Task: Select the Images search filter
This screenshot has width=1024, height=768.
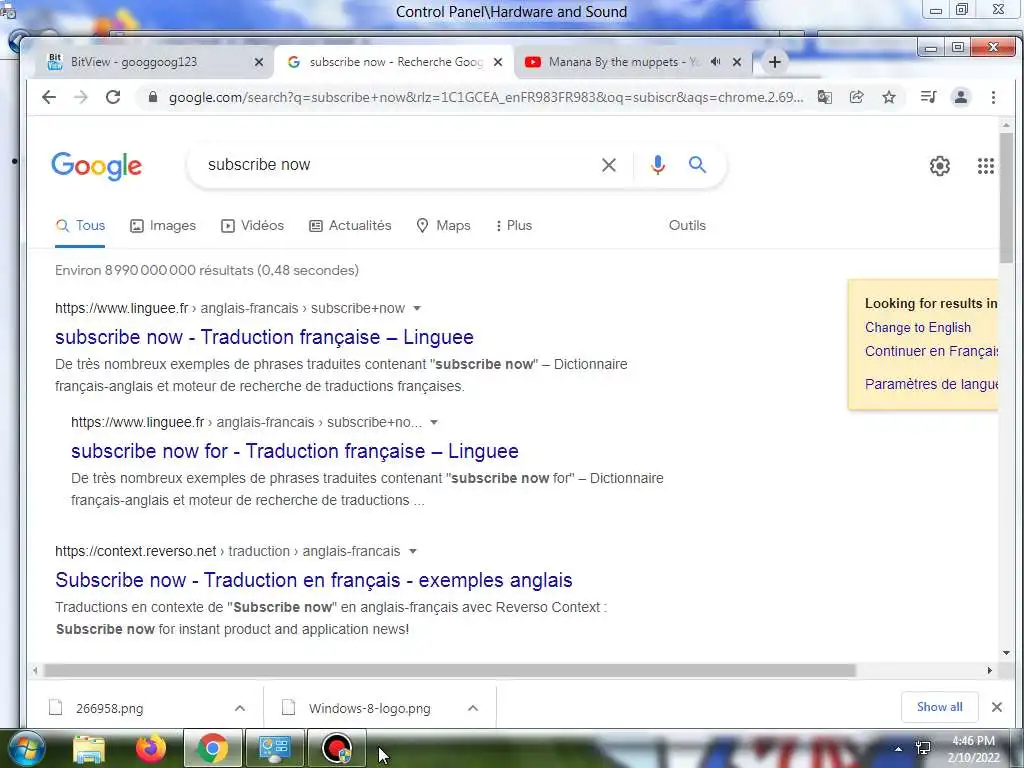Action: pyautogui.click(x=163, y=226)
